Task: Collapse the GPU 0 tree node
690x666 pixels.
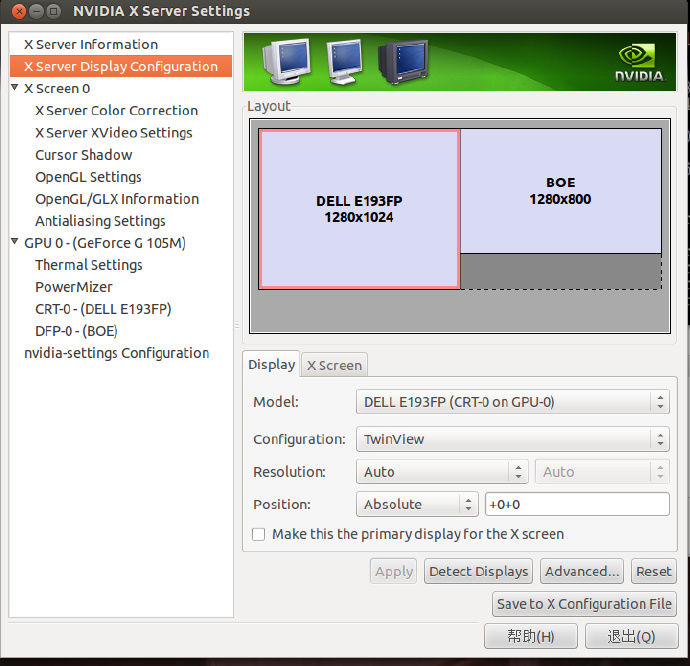Action: [x=15, y=242]
